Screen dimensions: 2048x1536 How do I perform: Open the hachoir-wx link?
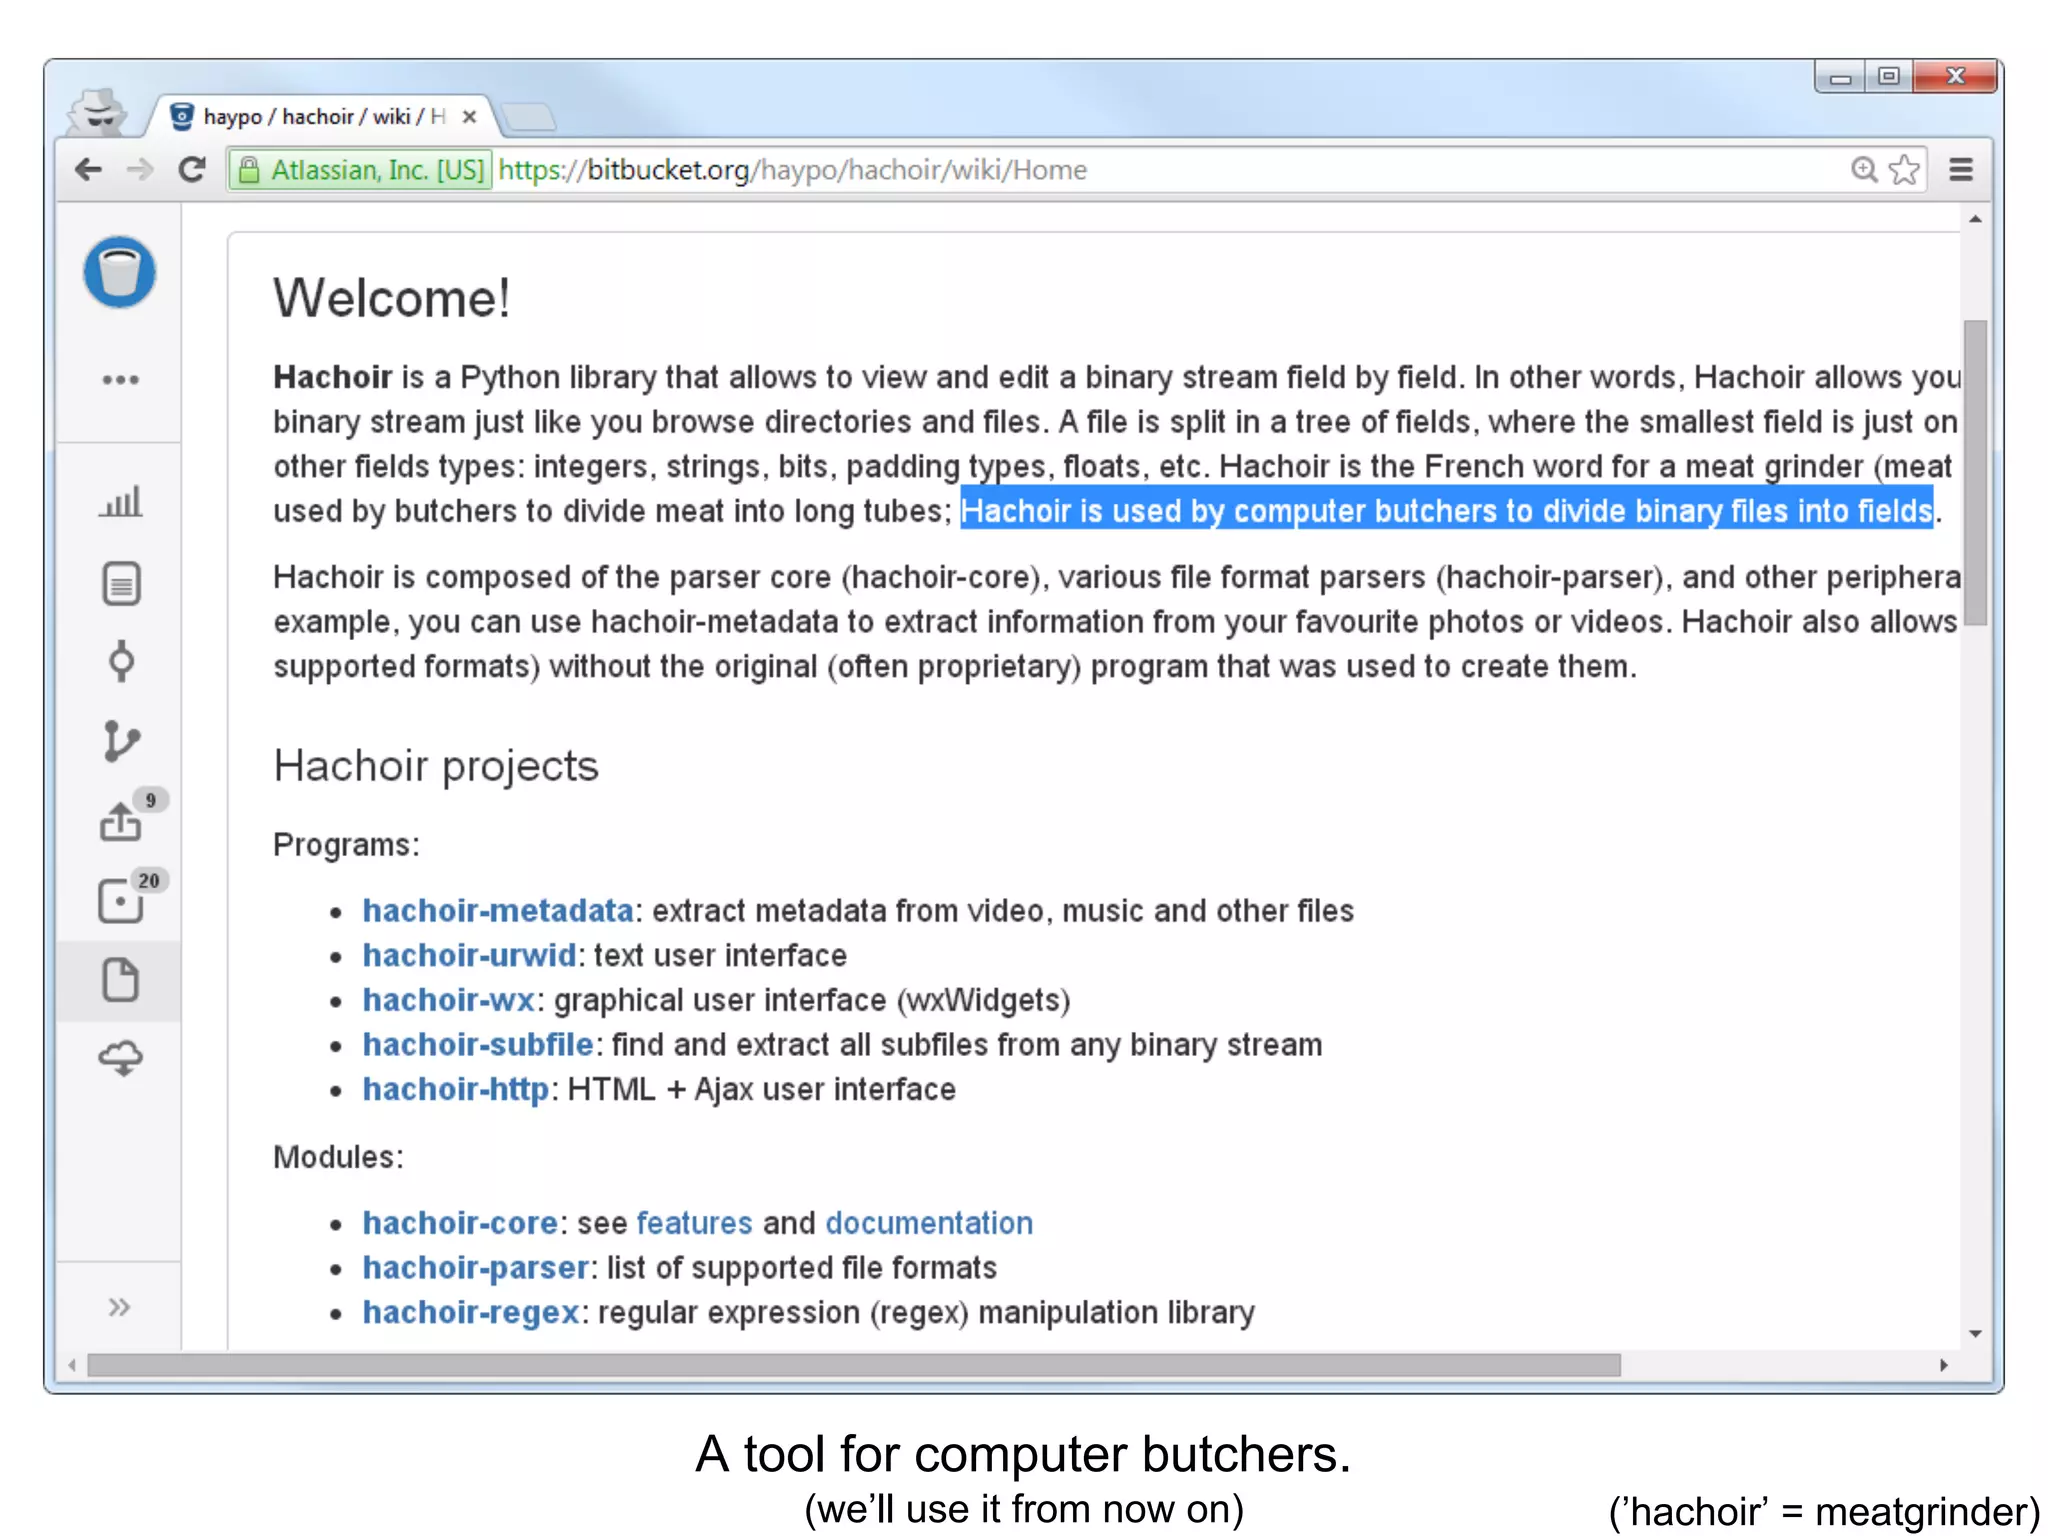448,1000
